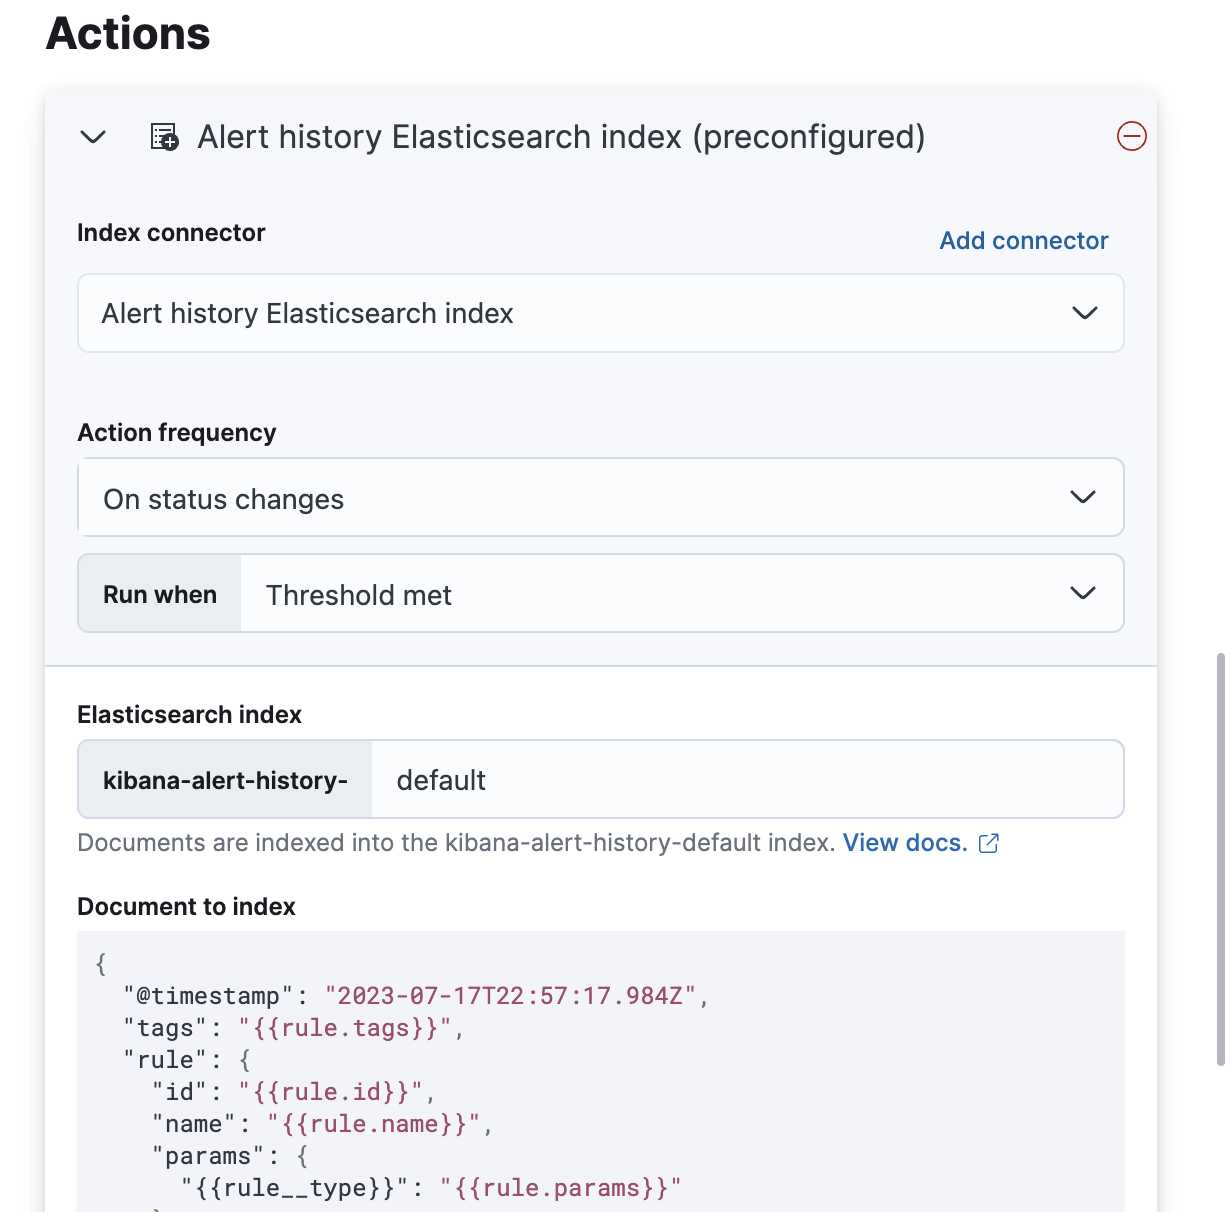Click the kibana-alert-history- prefix label
This screenshot has height=1212, width=1231.
click(224, 780)
